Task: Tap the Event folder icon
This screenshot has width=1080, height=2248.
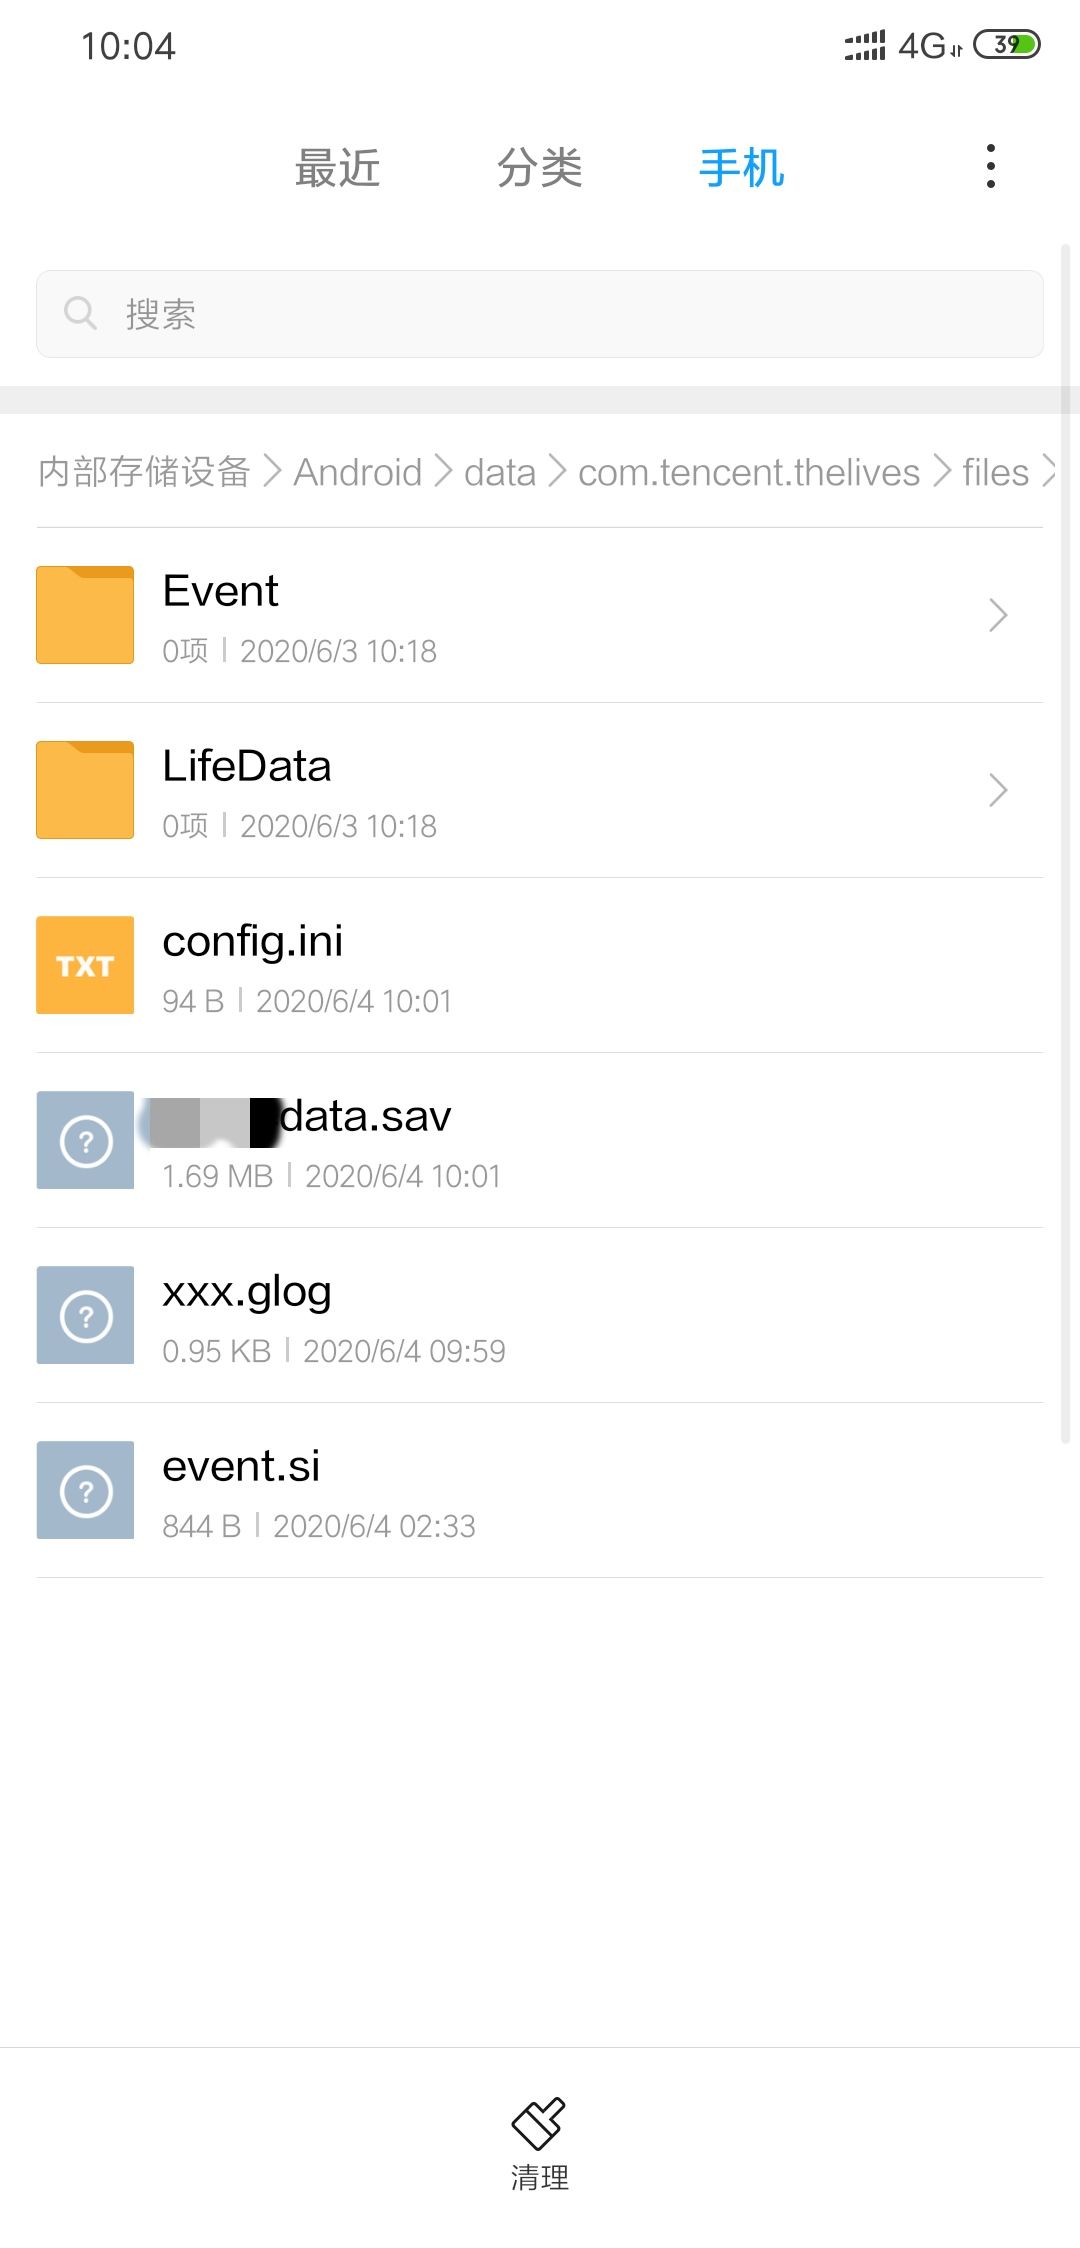Action: click(85, 615)
